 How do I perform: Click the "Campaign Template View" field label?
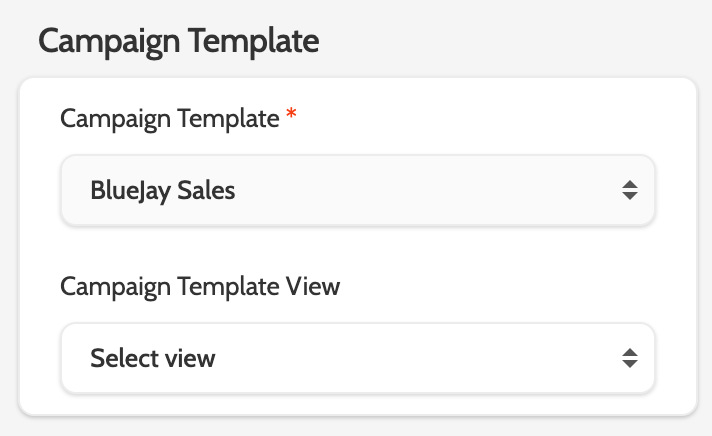click(x=200, y=287)
